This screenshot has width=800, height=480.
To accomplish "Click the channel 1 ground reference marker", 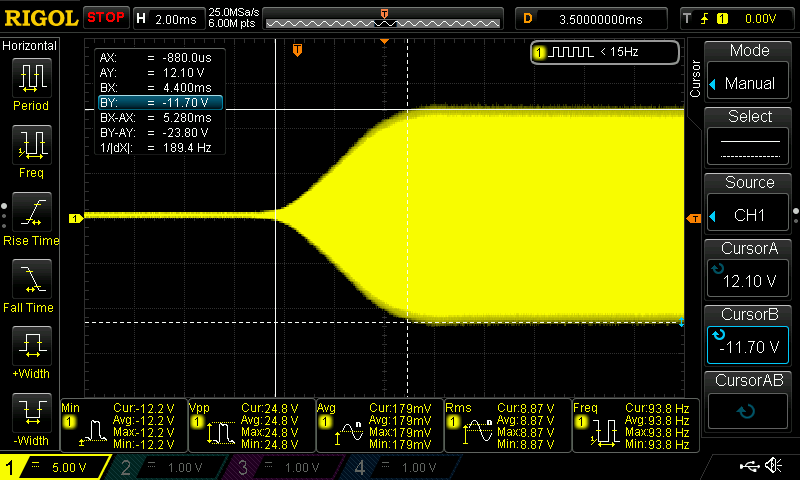I will pyautogui.click(x=76, y=218).
